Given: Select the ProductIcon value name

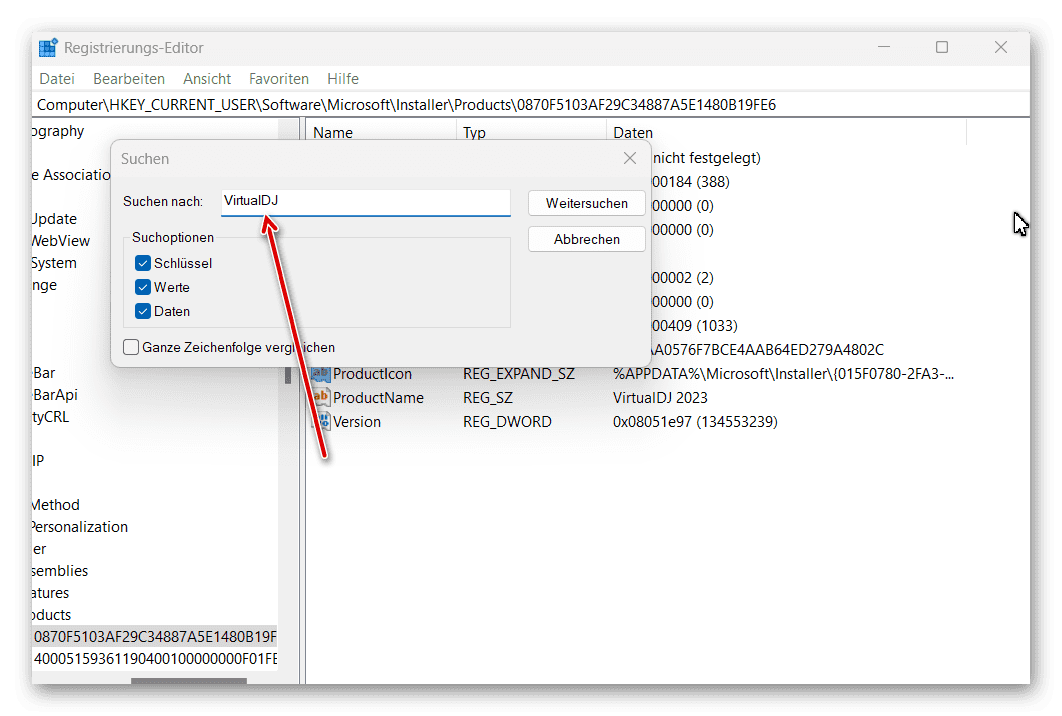Looking at the screenshot, I should [372, 374].
